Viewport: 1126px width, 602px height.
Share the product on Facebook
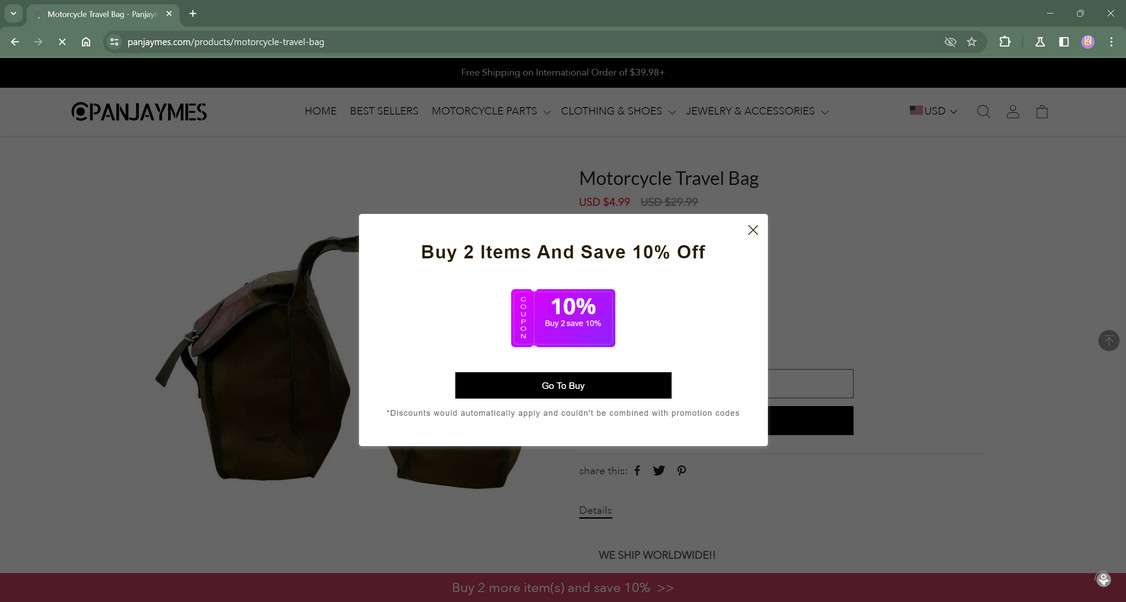(637, 471)
